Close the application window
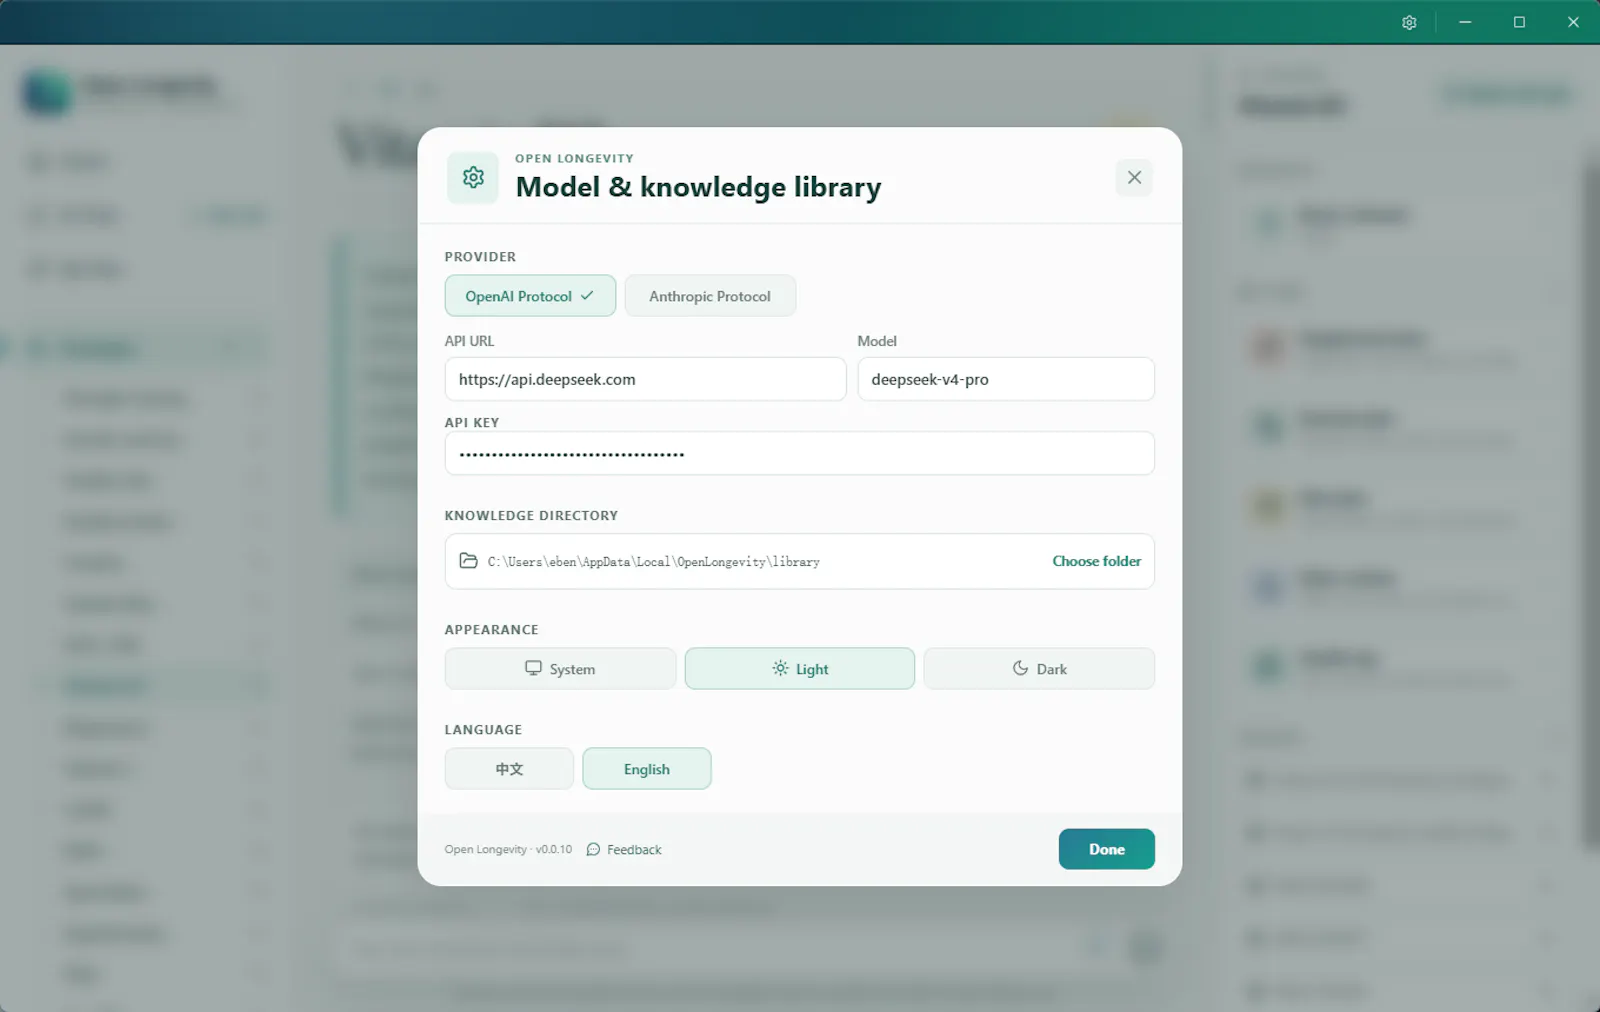Screen dimensions: 1600x1012 pos(1573,22)
